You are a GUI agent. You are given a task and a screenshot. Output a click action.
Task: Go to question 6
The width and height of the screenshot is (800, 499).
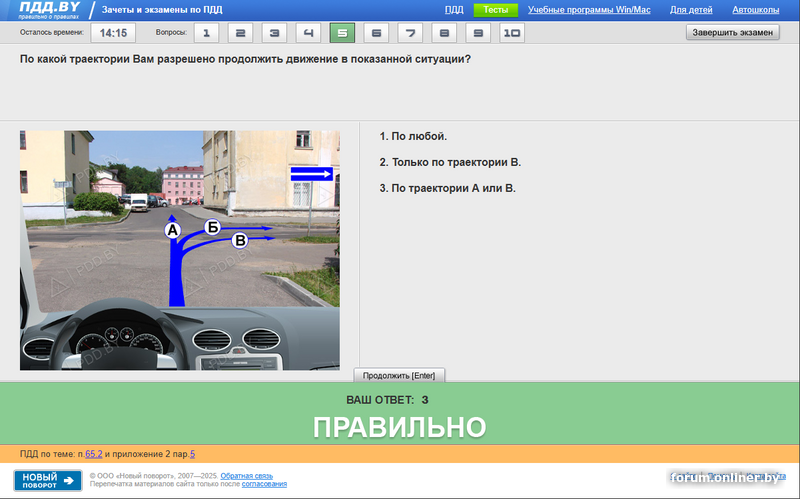point(376,33)
